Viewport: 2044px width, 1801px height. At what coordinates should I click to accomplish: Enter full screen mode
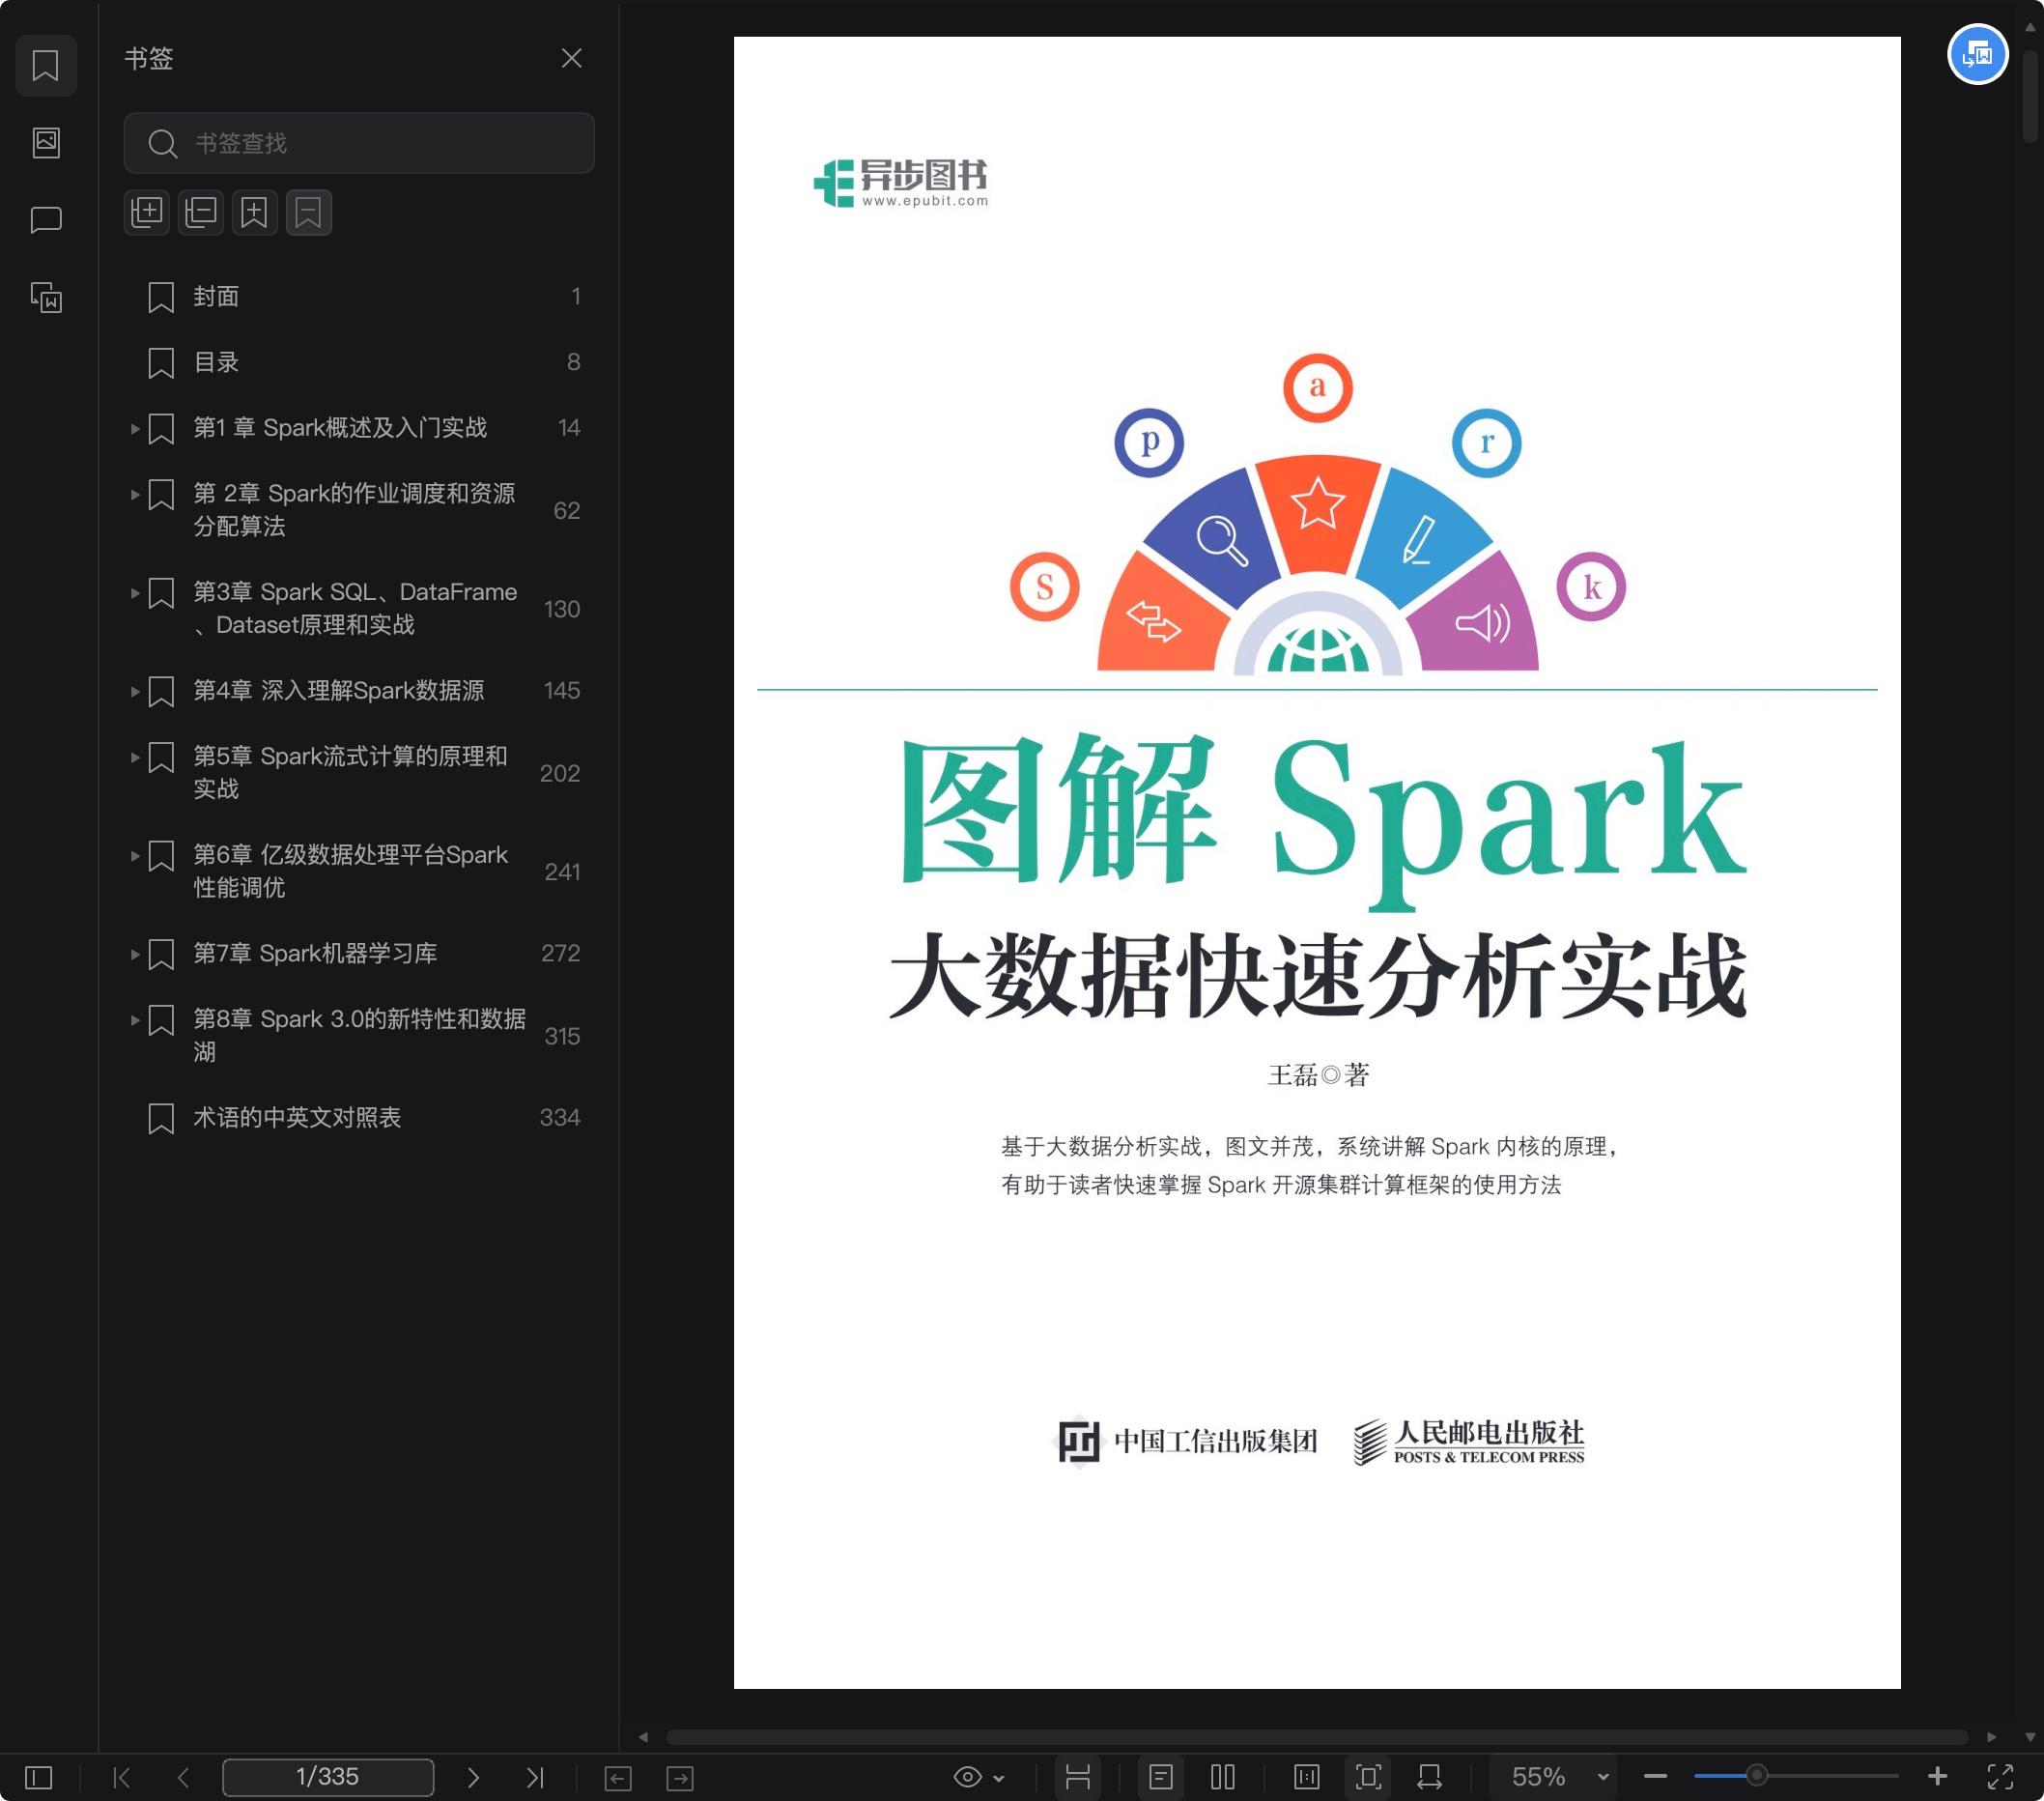[2000, 1777]
